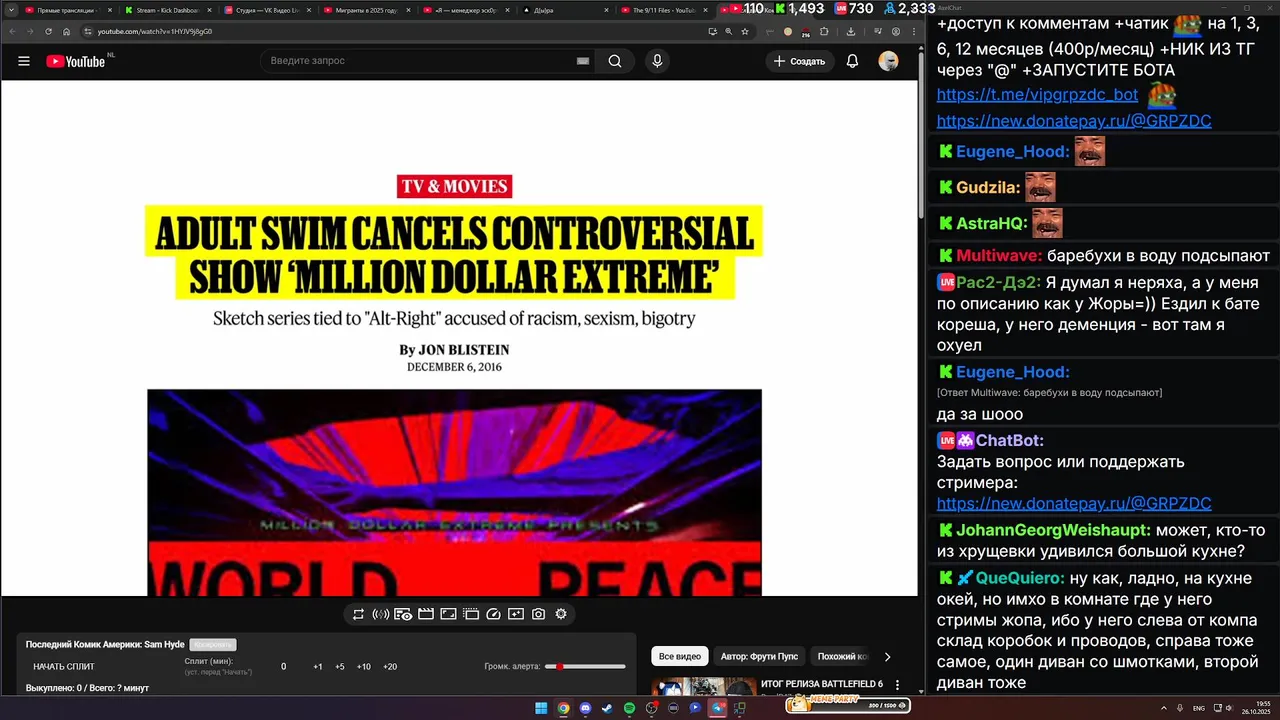The height and width of the screenshot is (720, 1280).
Task: Open YouTube notifications bell
Action: click(x=852, y=61)
